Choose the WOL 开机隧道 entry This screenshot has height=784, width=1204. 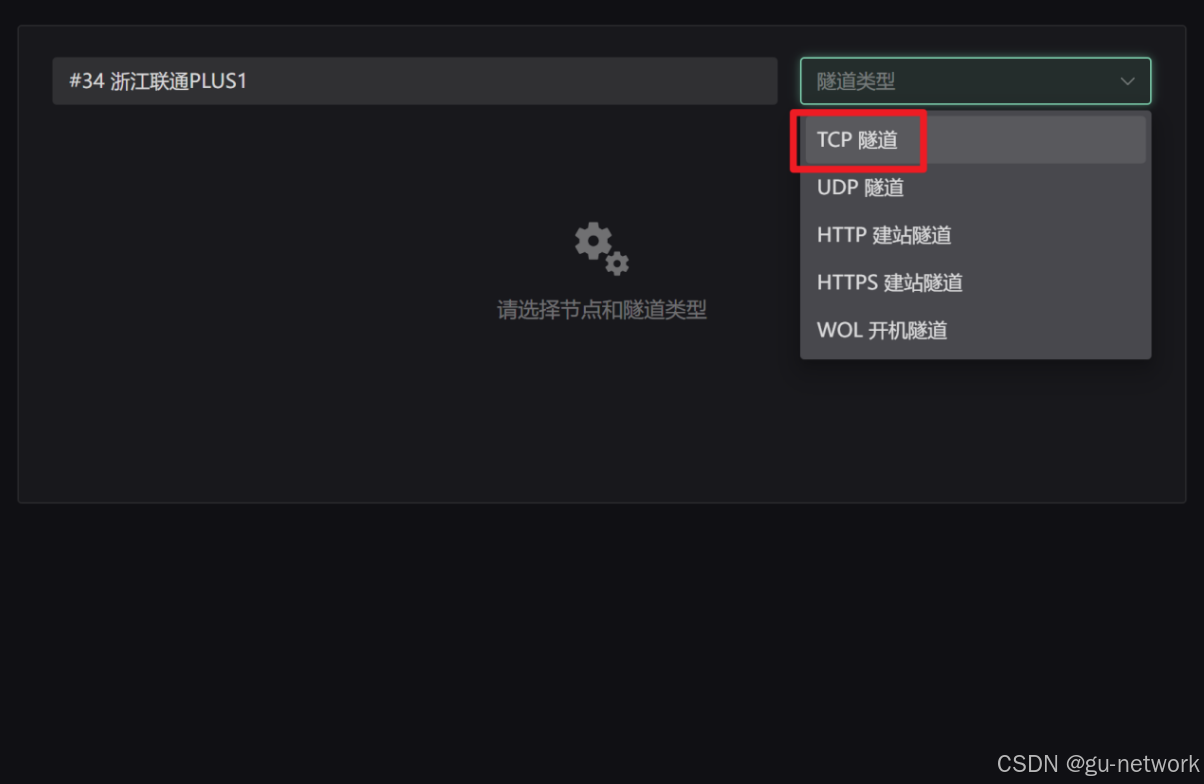tap(975, 330)
